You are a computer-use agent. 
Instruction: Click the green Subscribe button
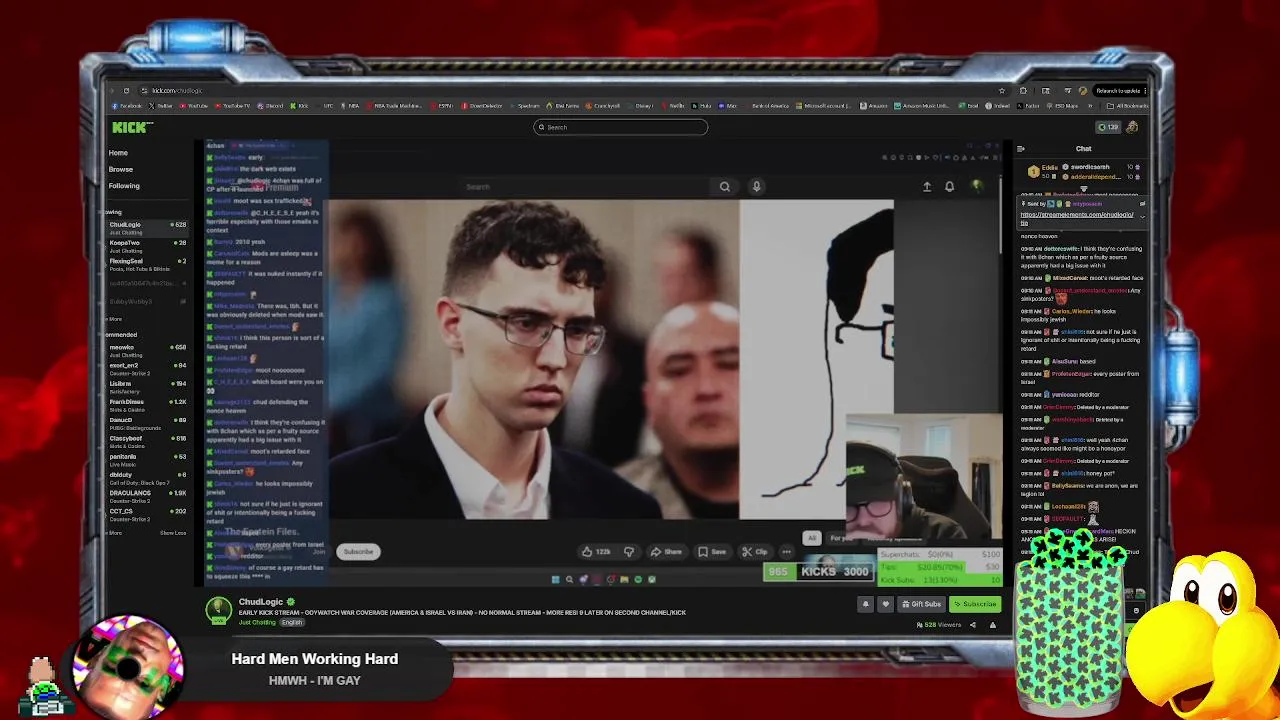point(975,604)
